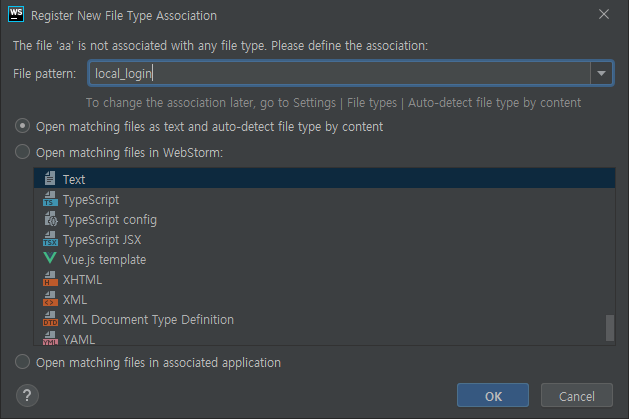Screen dimensions: 629x419
Task: Click the WebStorm logo in title bar
Action: click(16, 15)
